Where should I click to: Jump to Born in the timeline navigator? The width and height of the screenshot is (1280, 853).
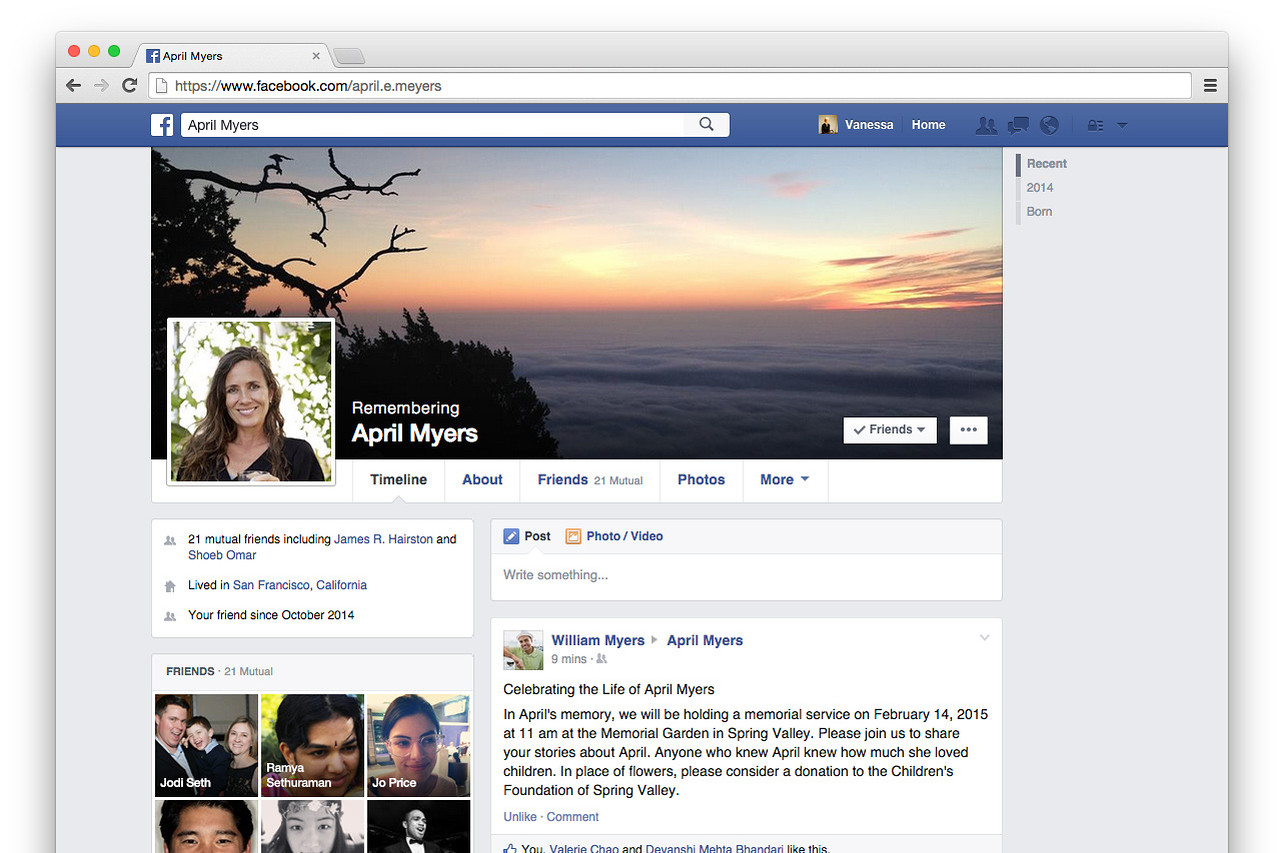click(x=1039, y=212)
